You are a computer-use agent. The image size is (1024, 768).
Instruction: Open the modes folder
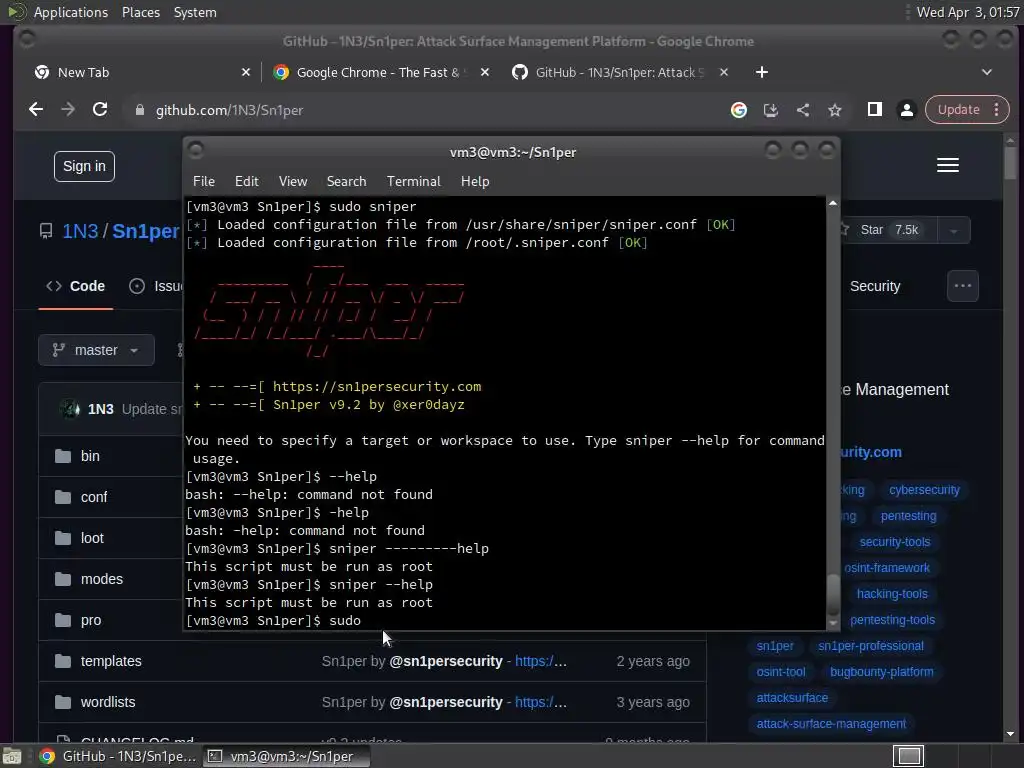pyautogui.click(x=102, y=579)
